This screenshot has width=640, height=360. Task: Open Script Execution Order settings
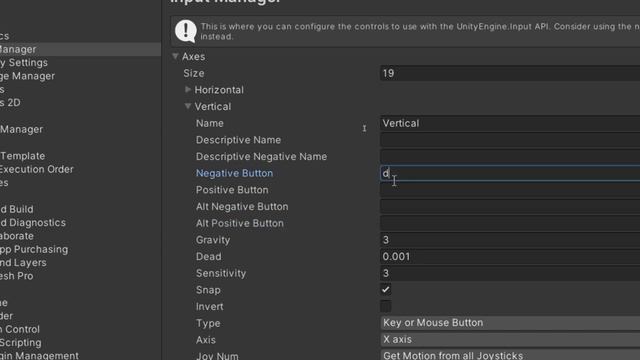pyautogui.click(x=37, y=169)
